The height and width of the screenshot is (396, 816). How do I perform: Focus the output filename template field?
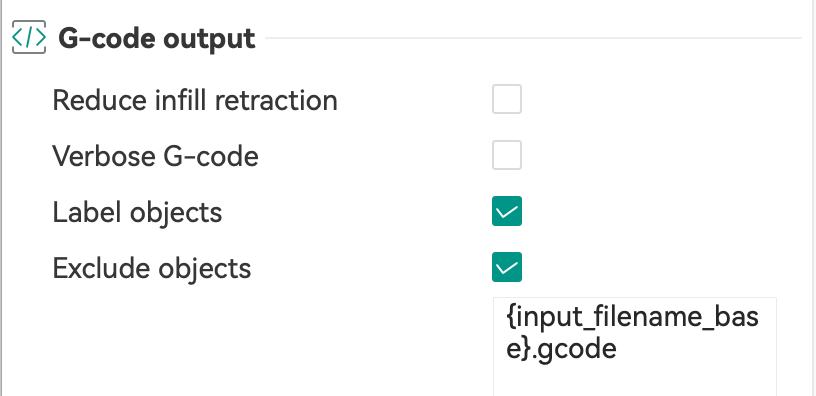pos(635,347)
